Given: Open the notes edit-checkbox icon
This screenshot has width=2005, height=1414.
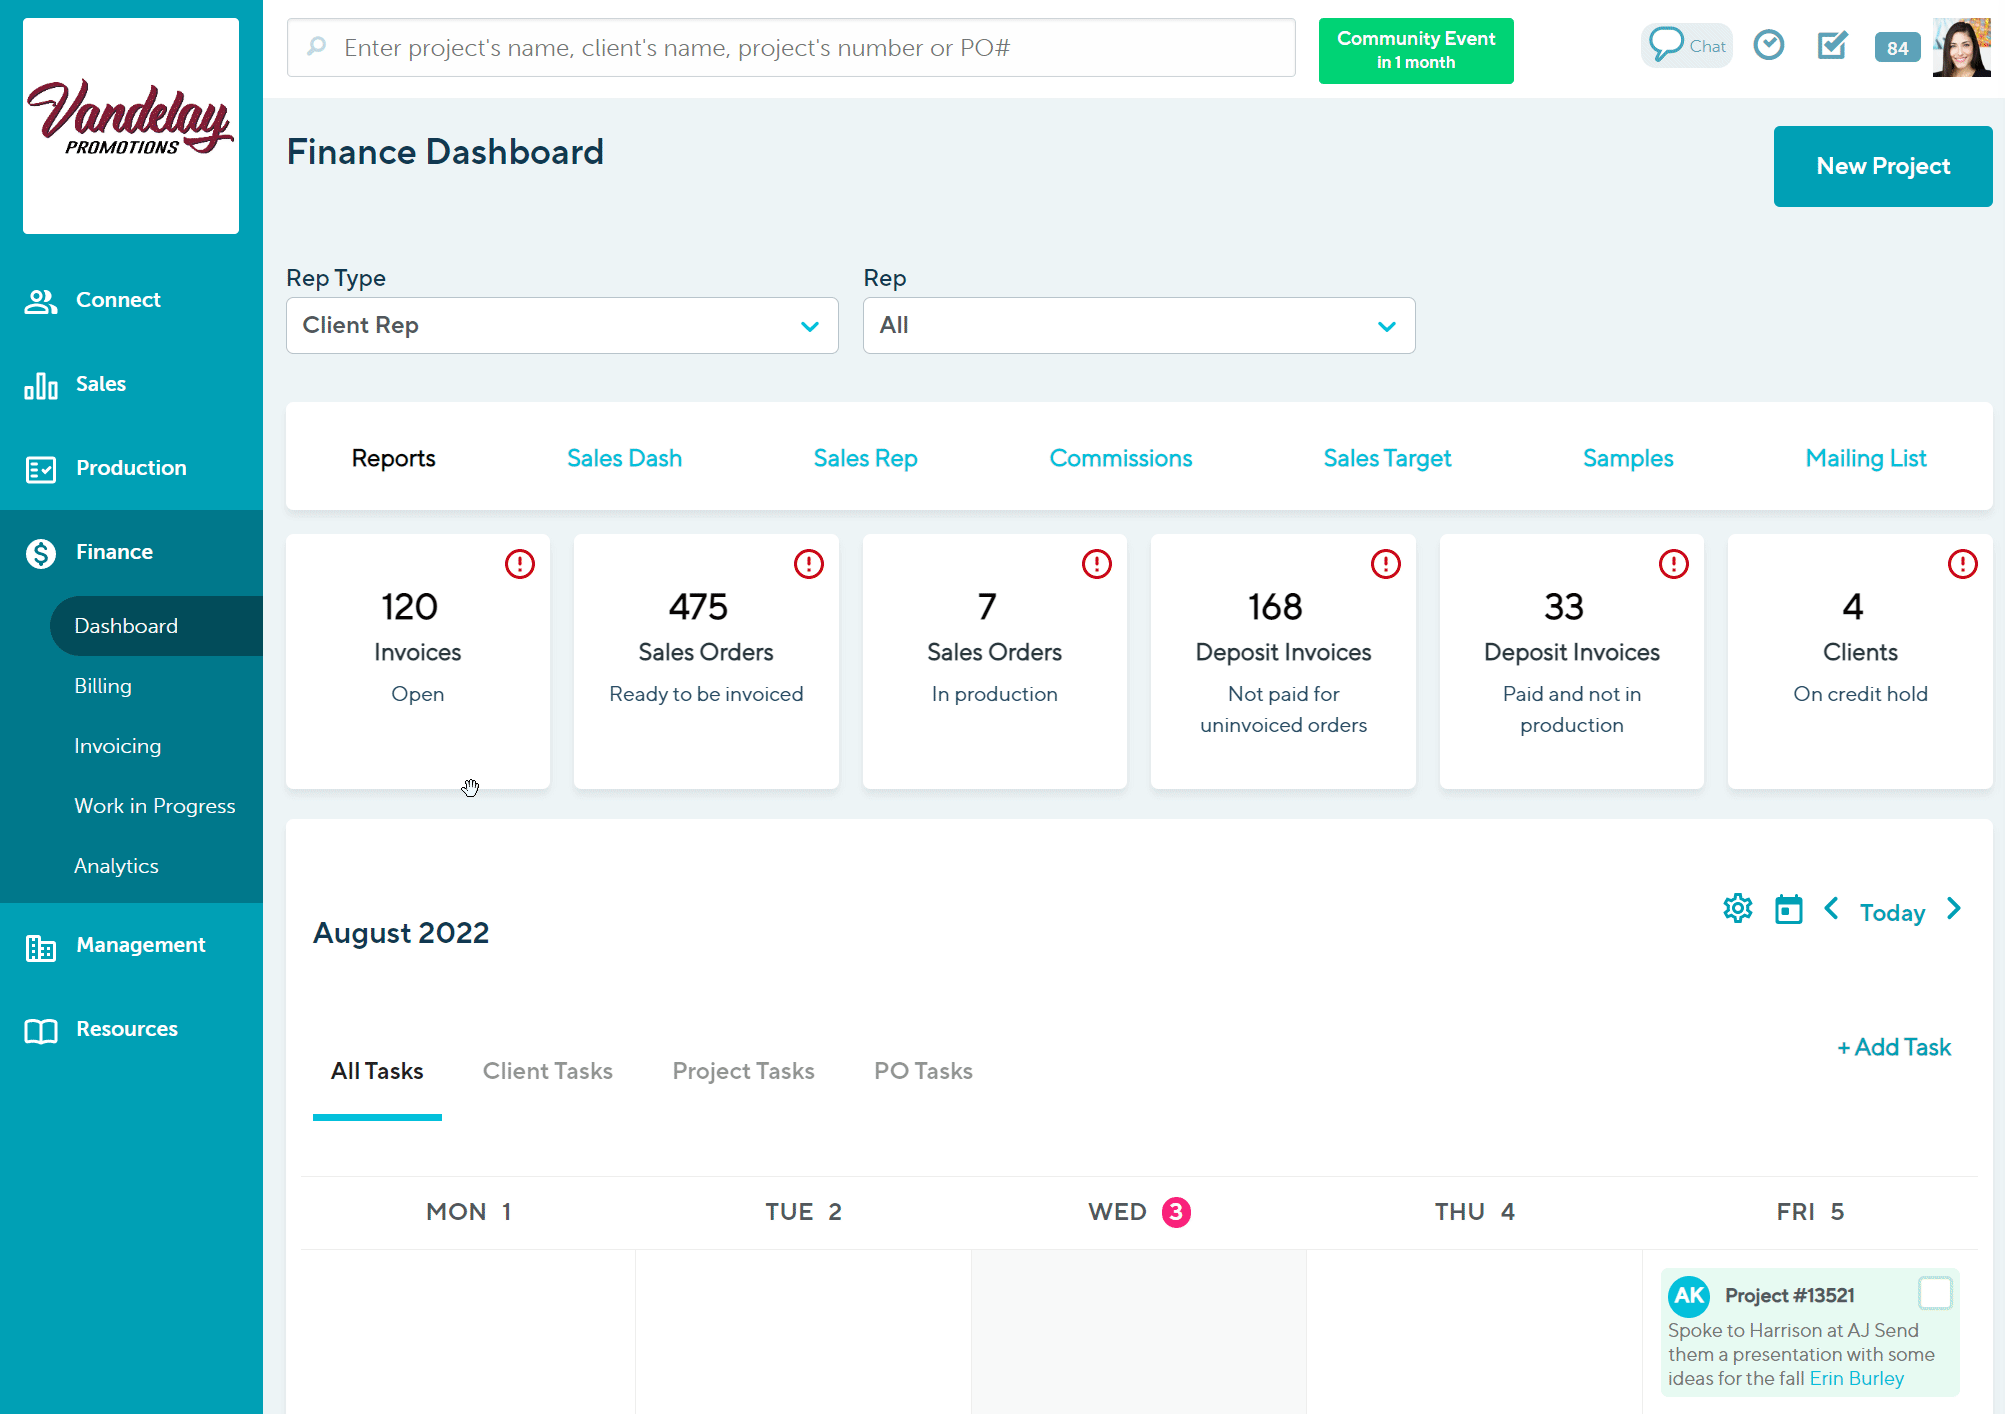Looking at the screenshot, I should [1832, 46].
